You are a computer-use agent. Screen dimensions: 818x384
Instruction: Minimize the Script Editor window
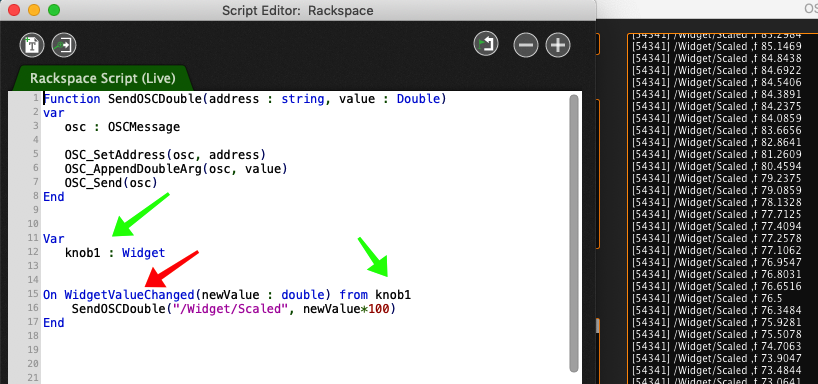(x=34, y=10)
